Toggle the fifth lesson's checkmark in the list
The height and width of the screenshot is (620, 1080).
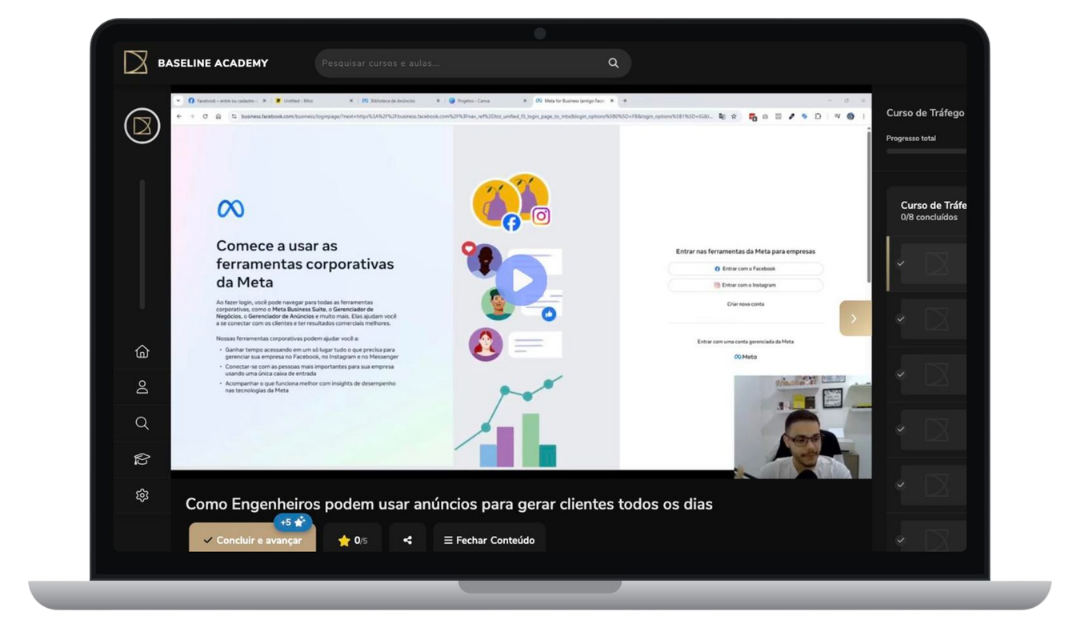pos(900,485)
